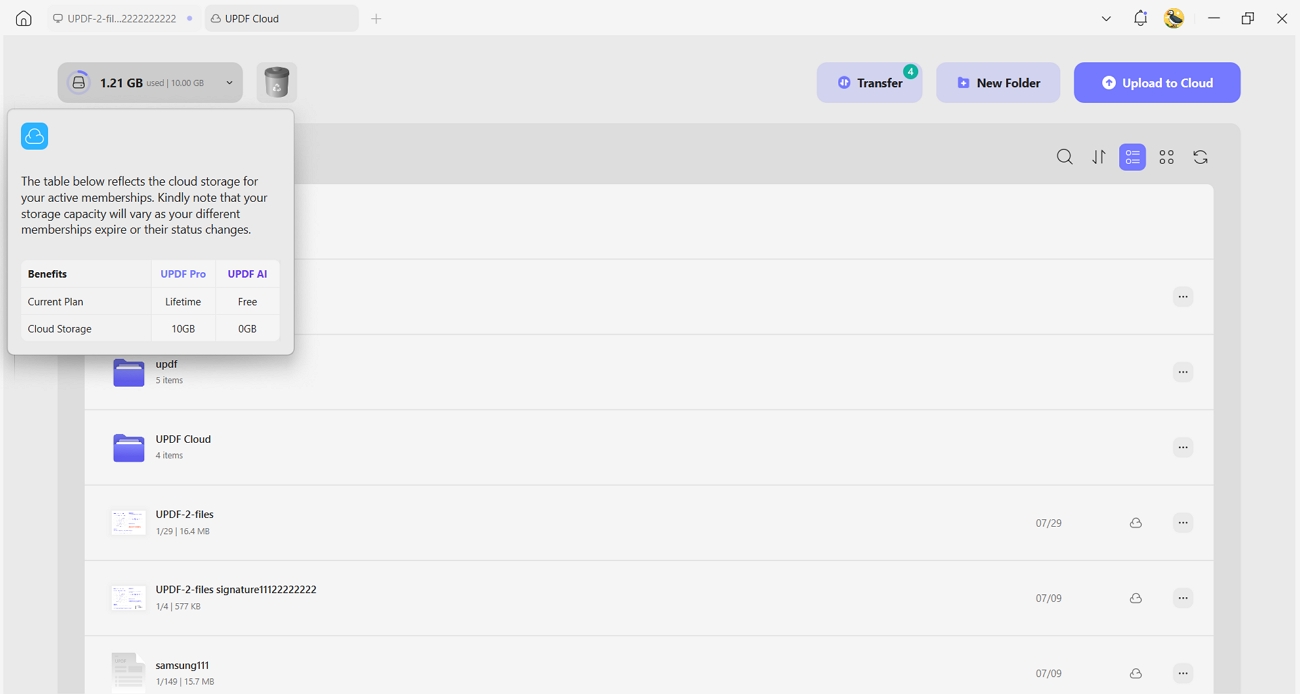Image resolution: width=1300 pixels, height=694 pixels.
Task: Open more options for UPDF-2-files signature11122222222
Action: 1183,598
